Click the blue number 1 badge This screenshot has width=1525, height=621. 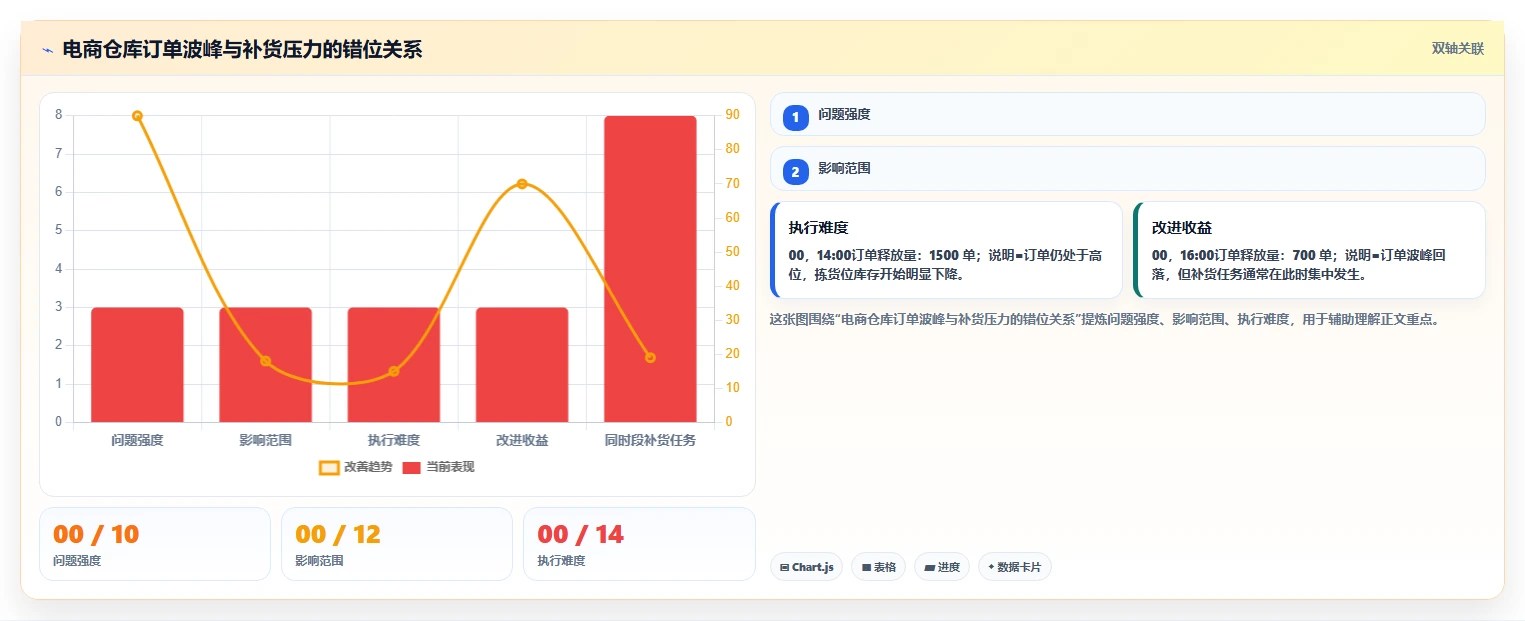pyautogui.click(x=796, y=118)
